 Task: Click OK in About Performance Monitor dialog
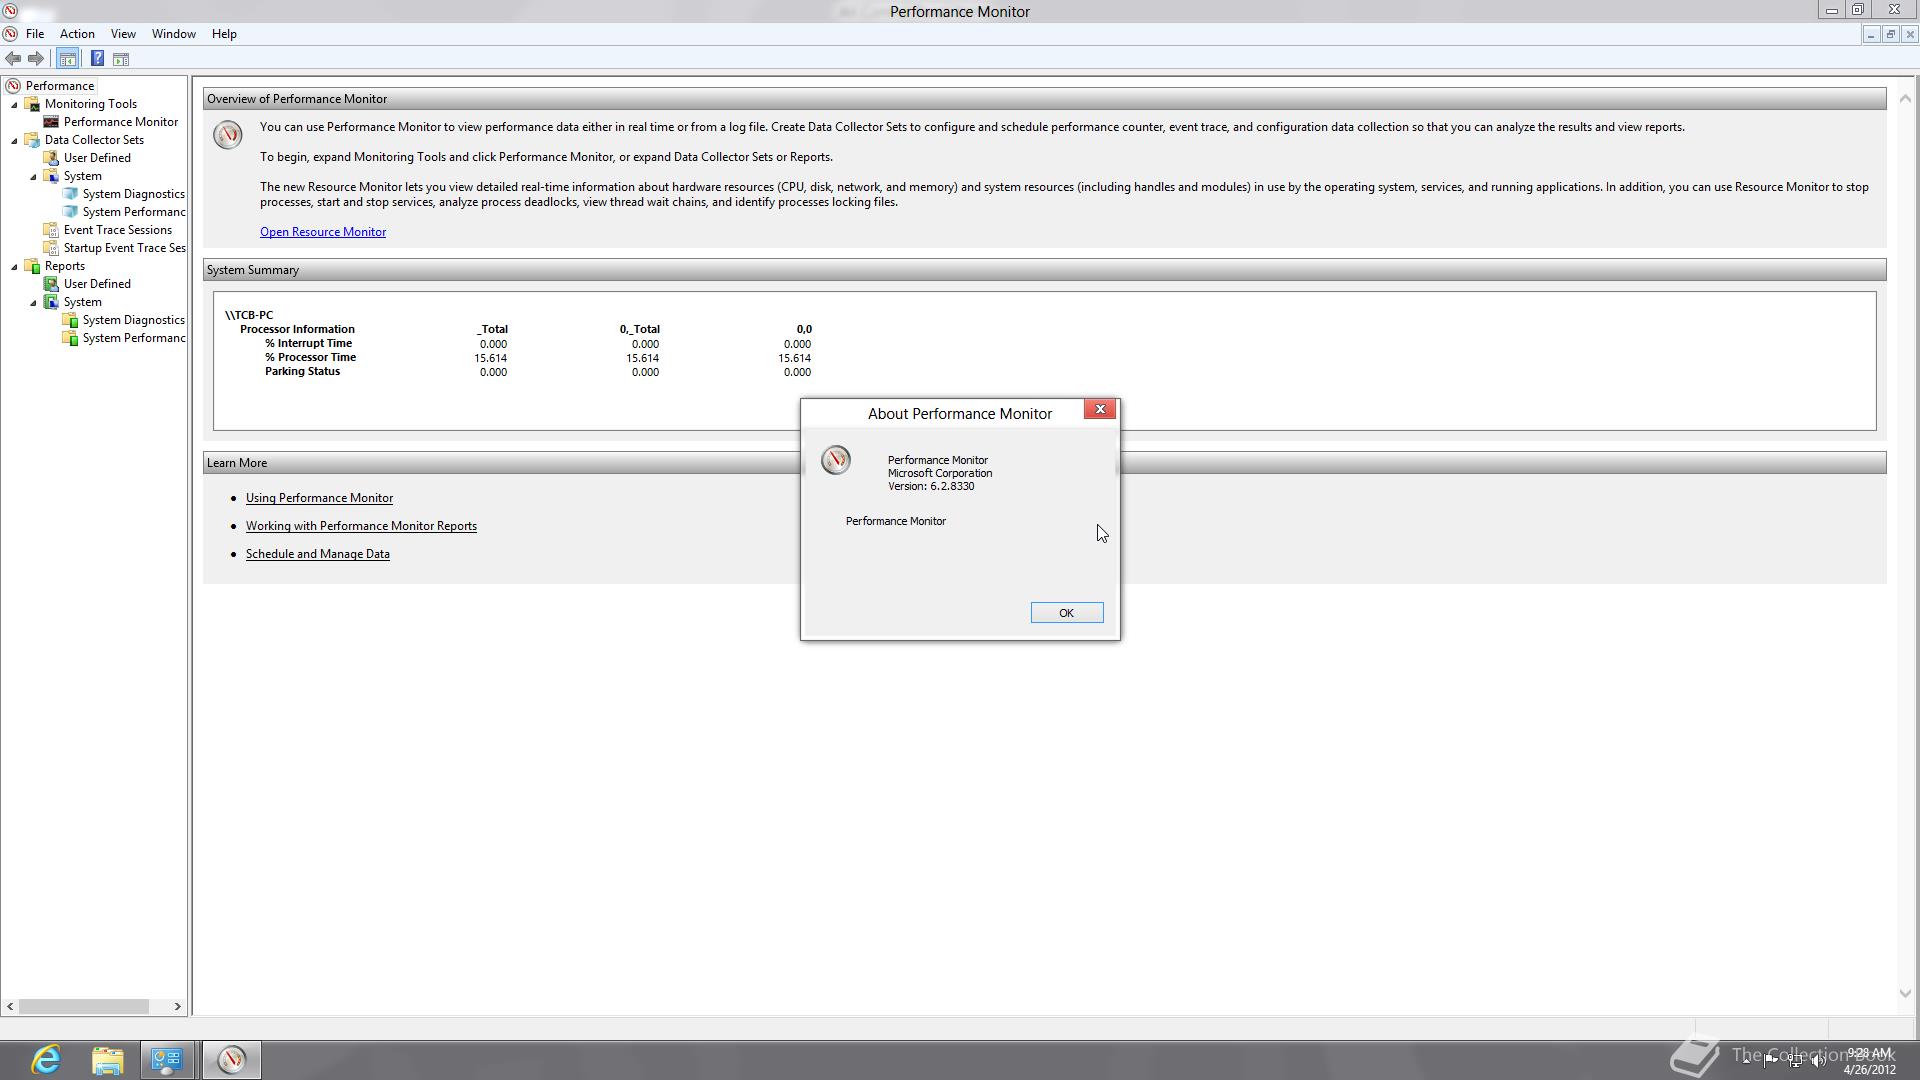(x=1067, y=613)
